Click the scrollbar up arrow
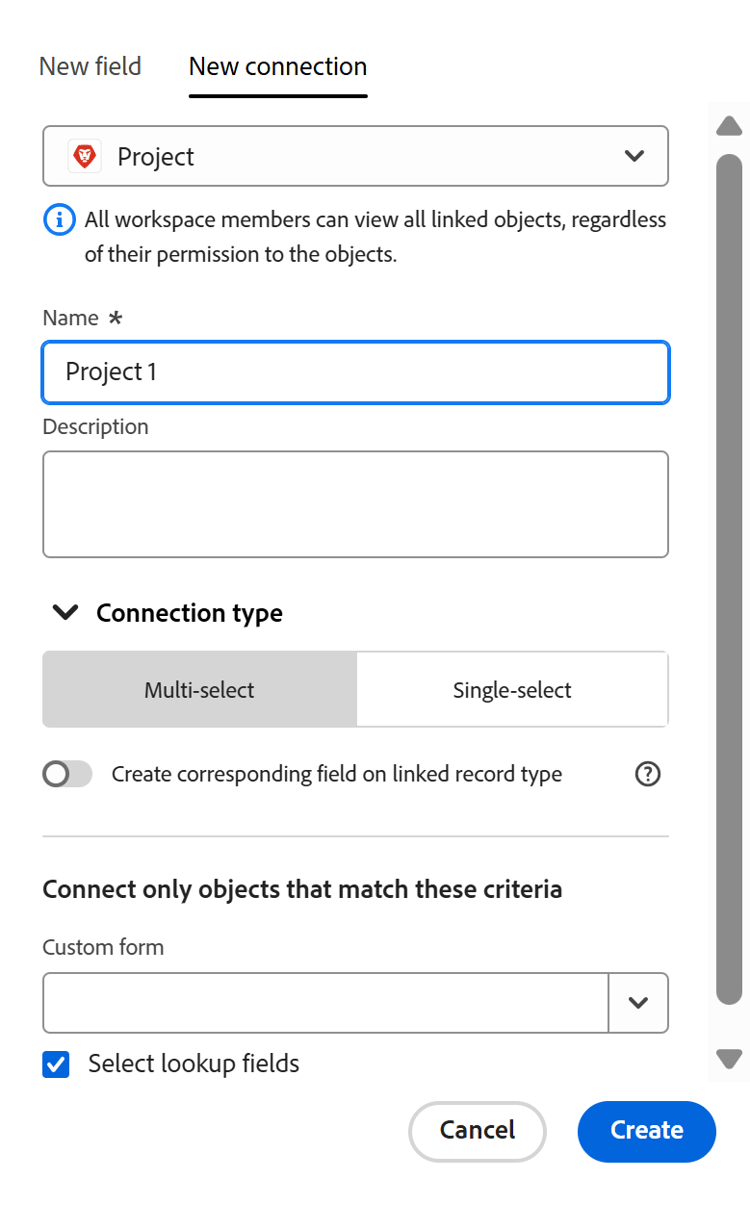The height and width of the screenshot is (1205, 750). tap(729, 126)
